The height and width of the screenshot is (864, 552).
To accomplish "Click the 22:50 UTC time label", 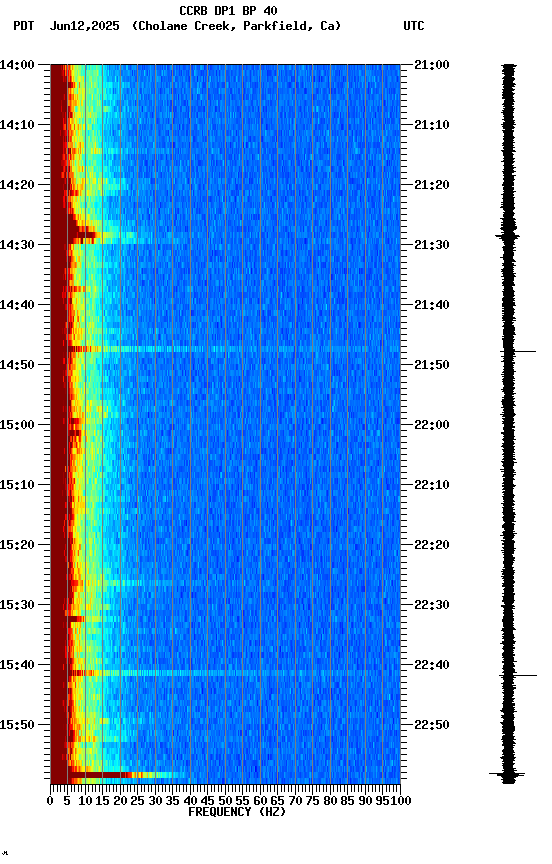I will click(431, 725).
